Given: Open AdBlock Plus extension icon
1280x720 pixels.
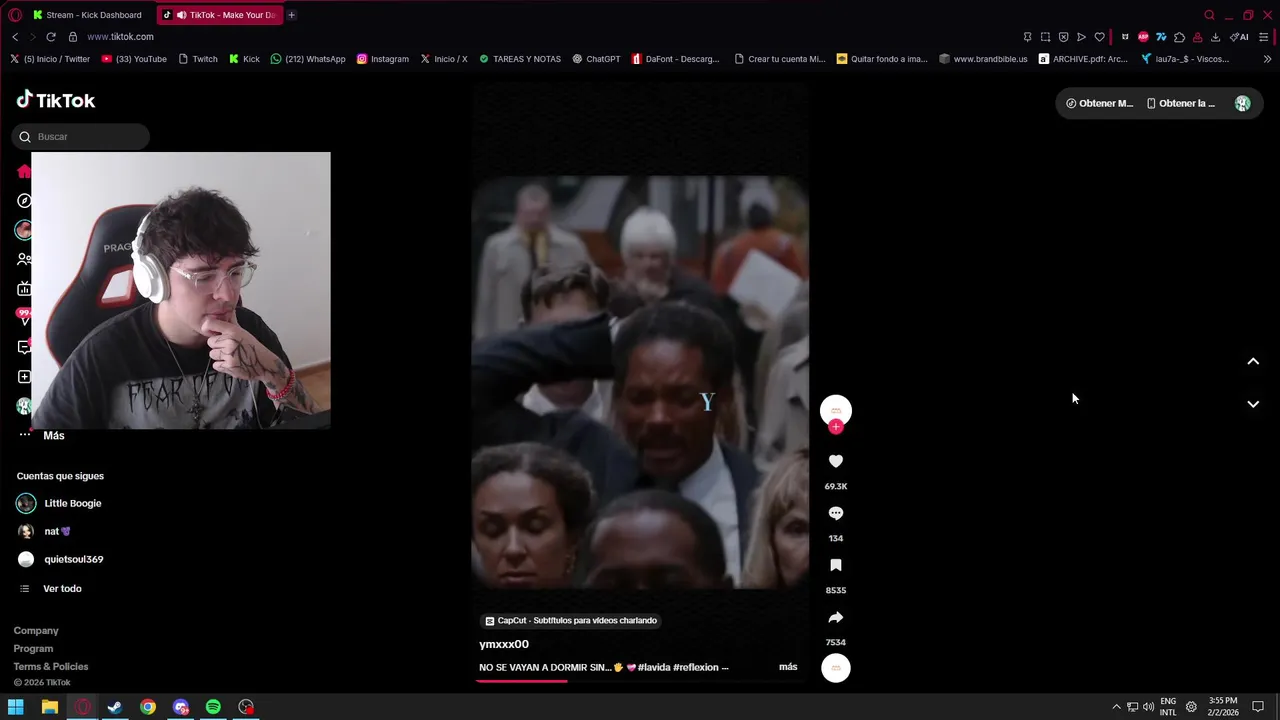Looking at the screenshot, I should tap(1143, 37).
